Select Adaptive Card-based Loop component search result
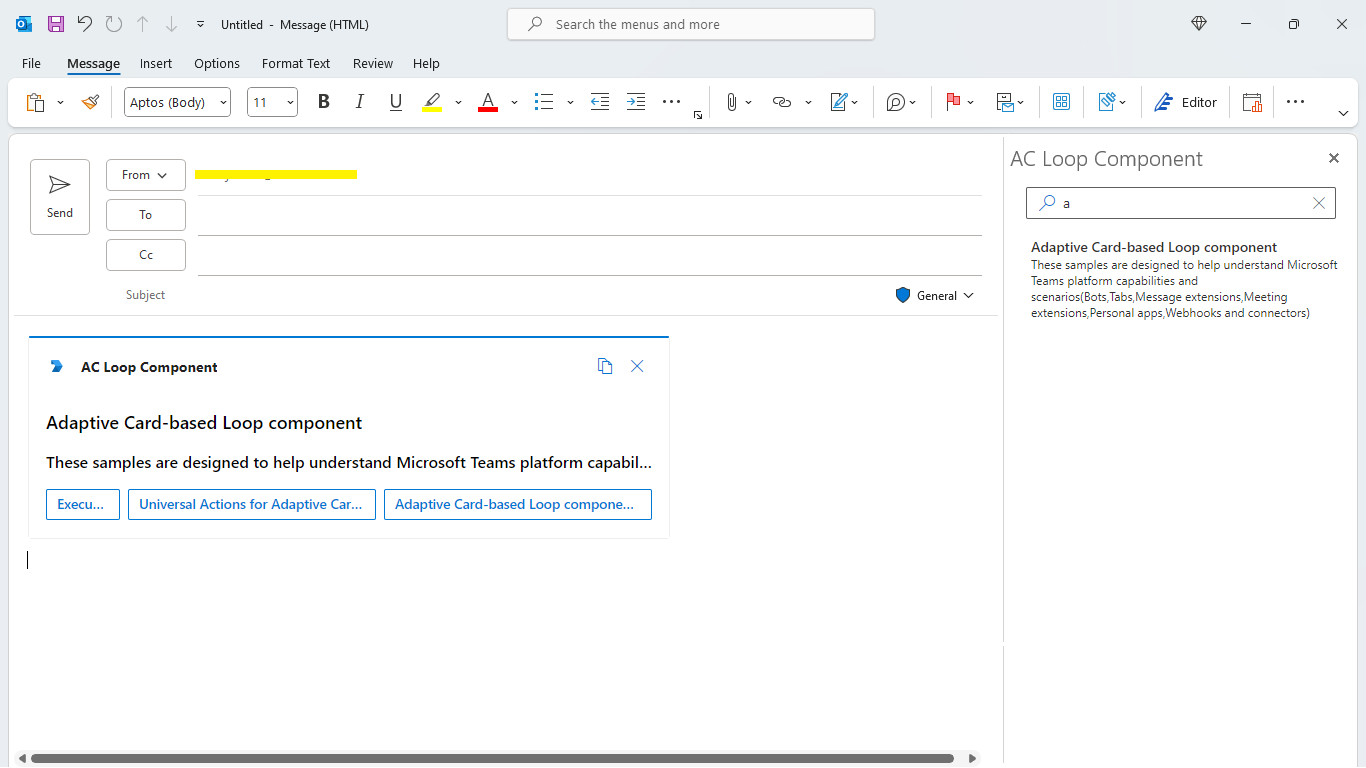The image size is (1366, 768). [x=1184, y=280]
